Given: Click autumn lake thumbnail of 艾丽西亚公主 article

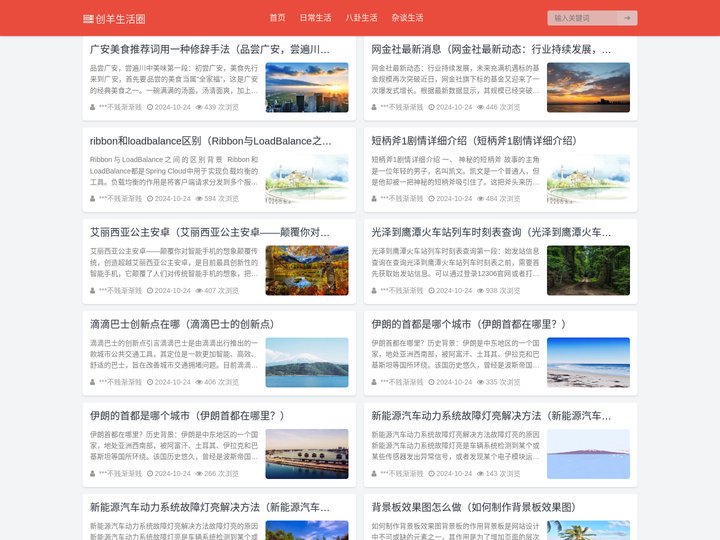Looking at the screenshot, I should click(307, 270).
